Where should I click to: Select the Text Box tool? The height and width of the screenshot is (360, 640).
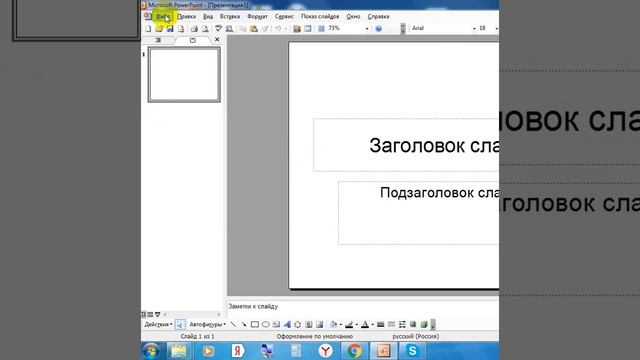tap(276, 324)
